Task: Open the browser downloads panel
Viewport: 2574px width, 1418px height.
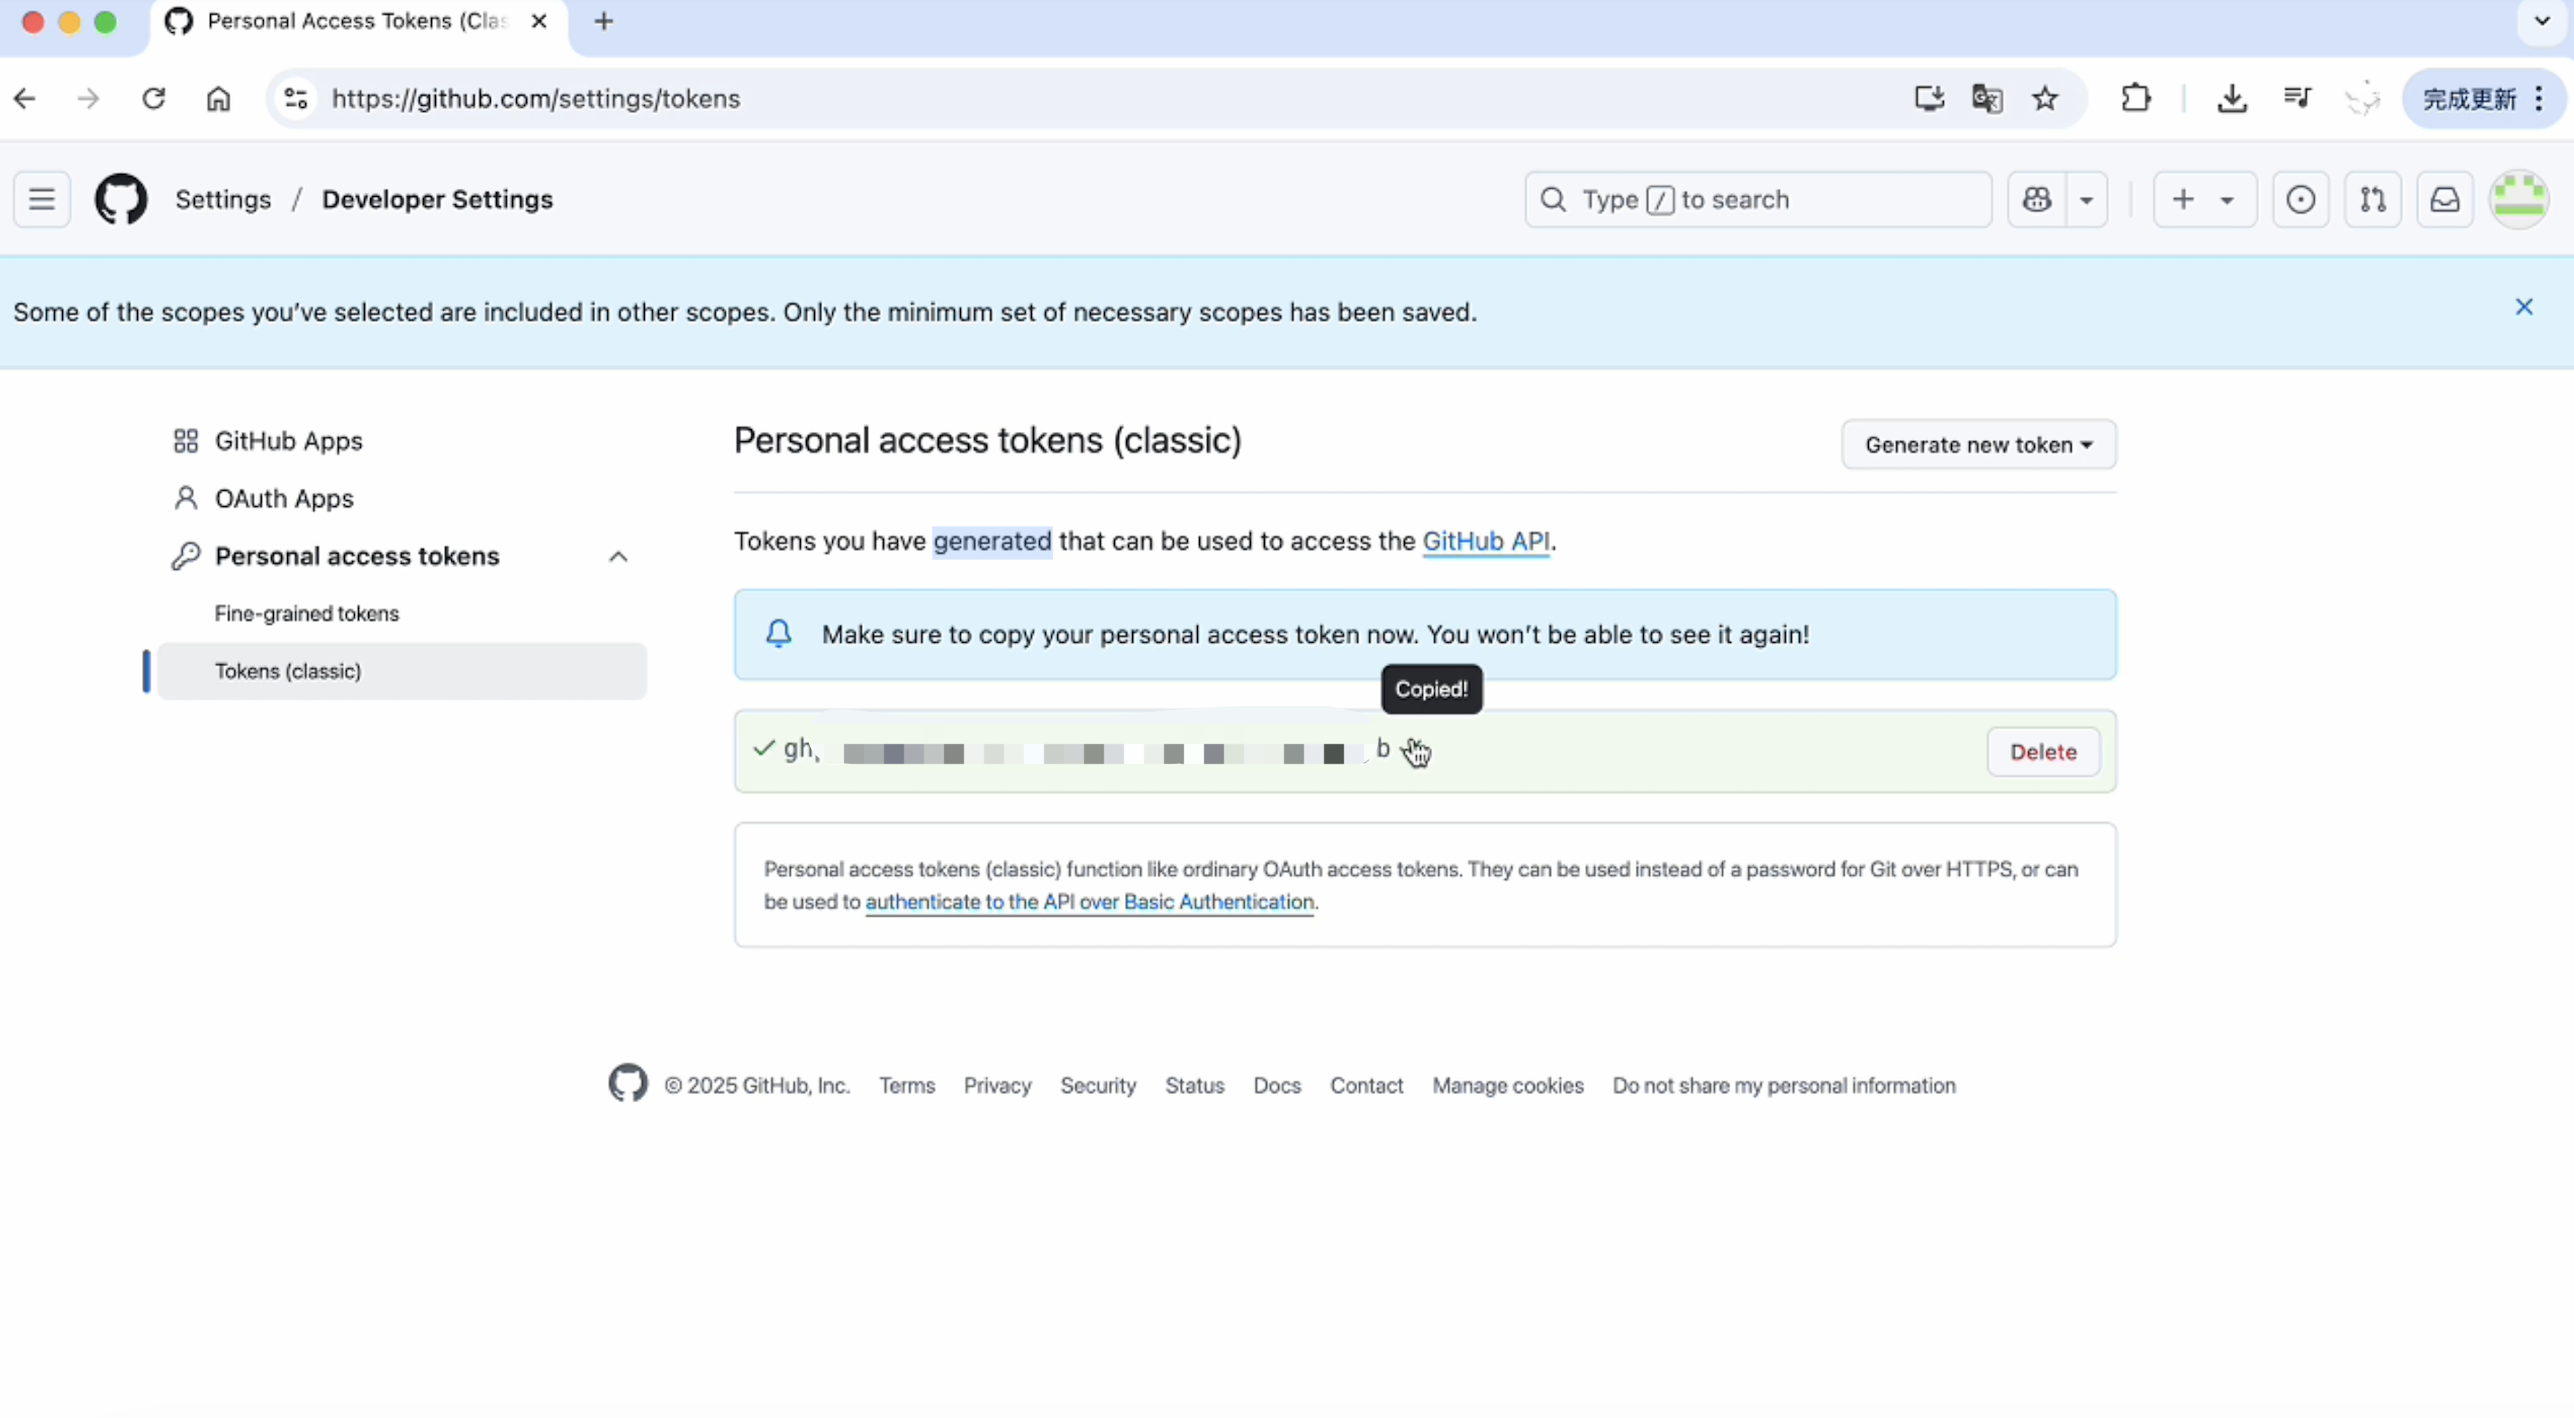Action: pos(2232,98)
